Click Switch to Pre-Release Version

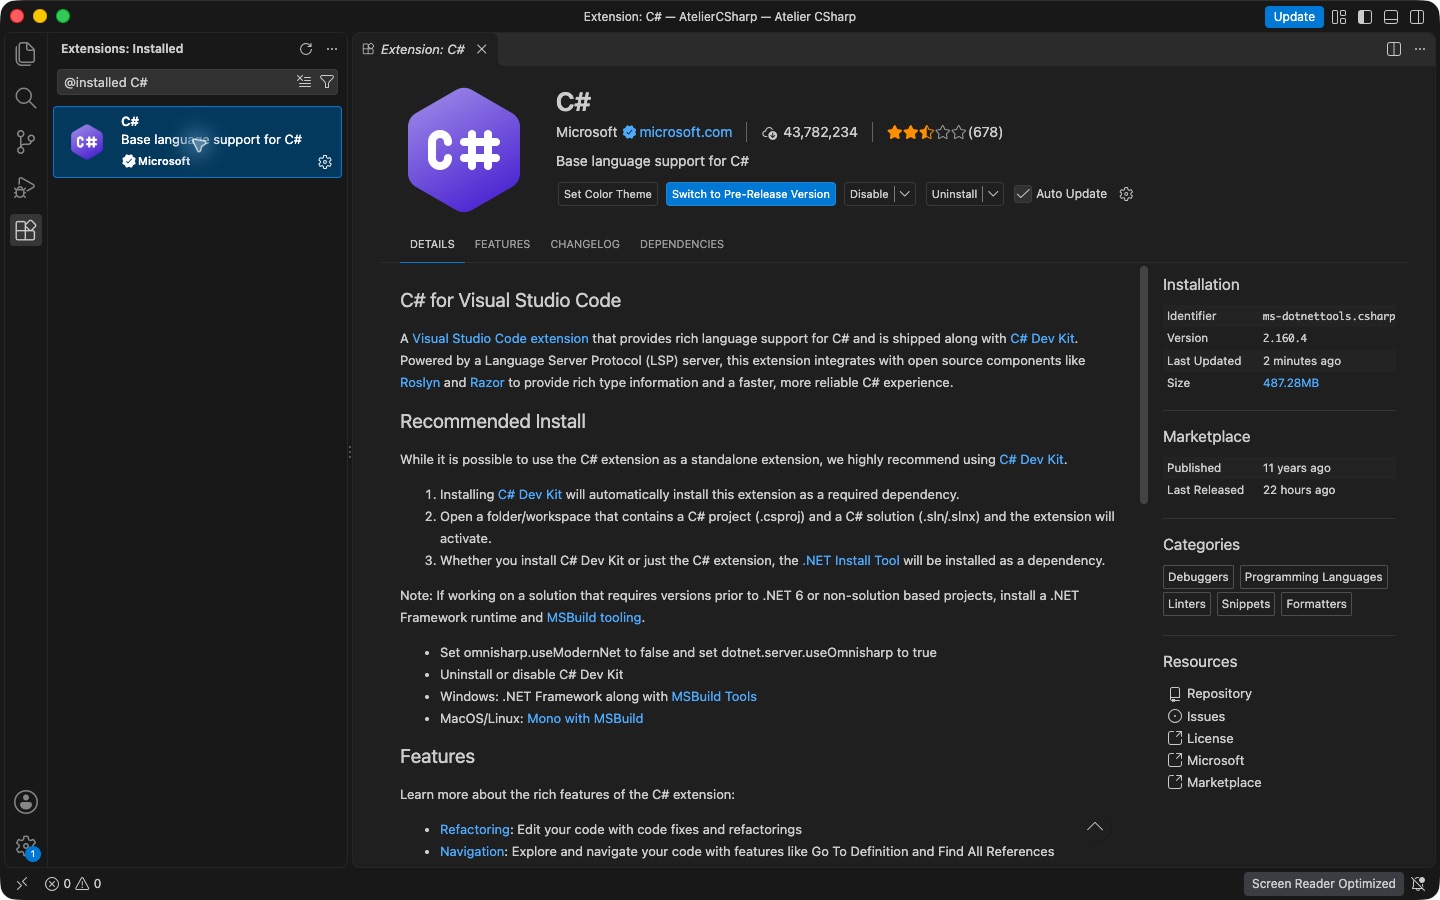pyautogui.click(x=751, y=194)
